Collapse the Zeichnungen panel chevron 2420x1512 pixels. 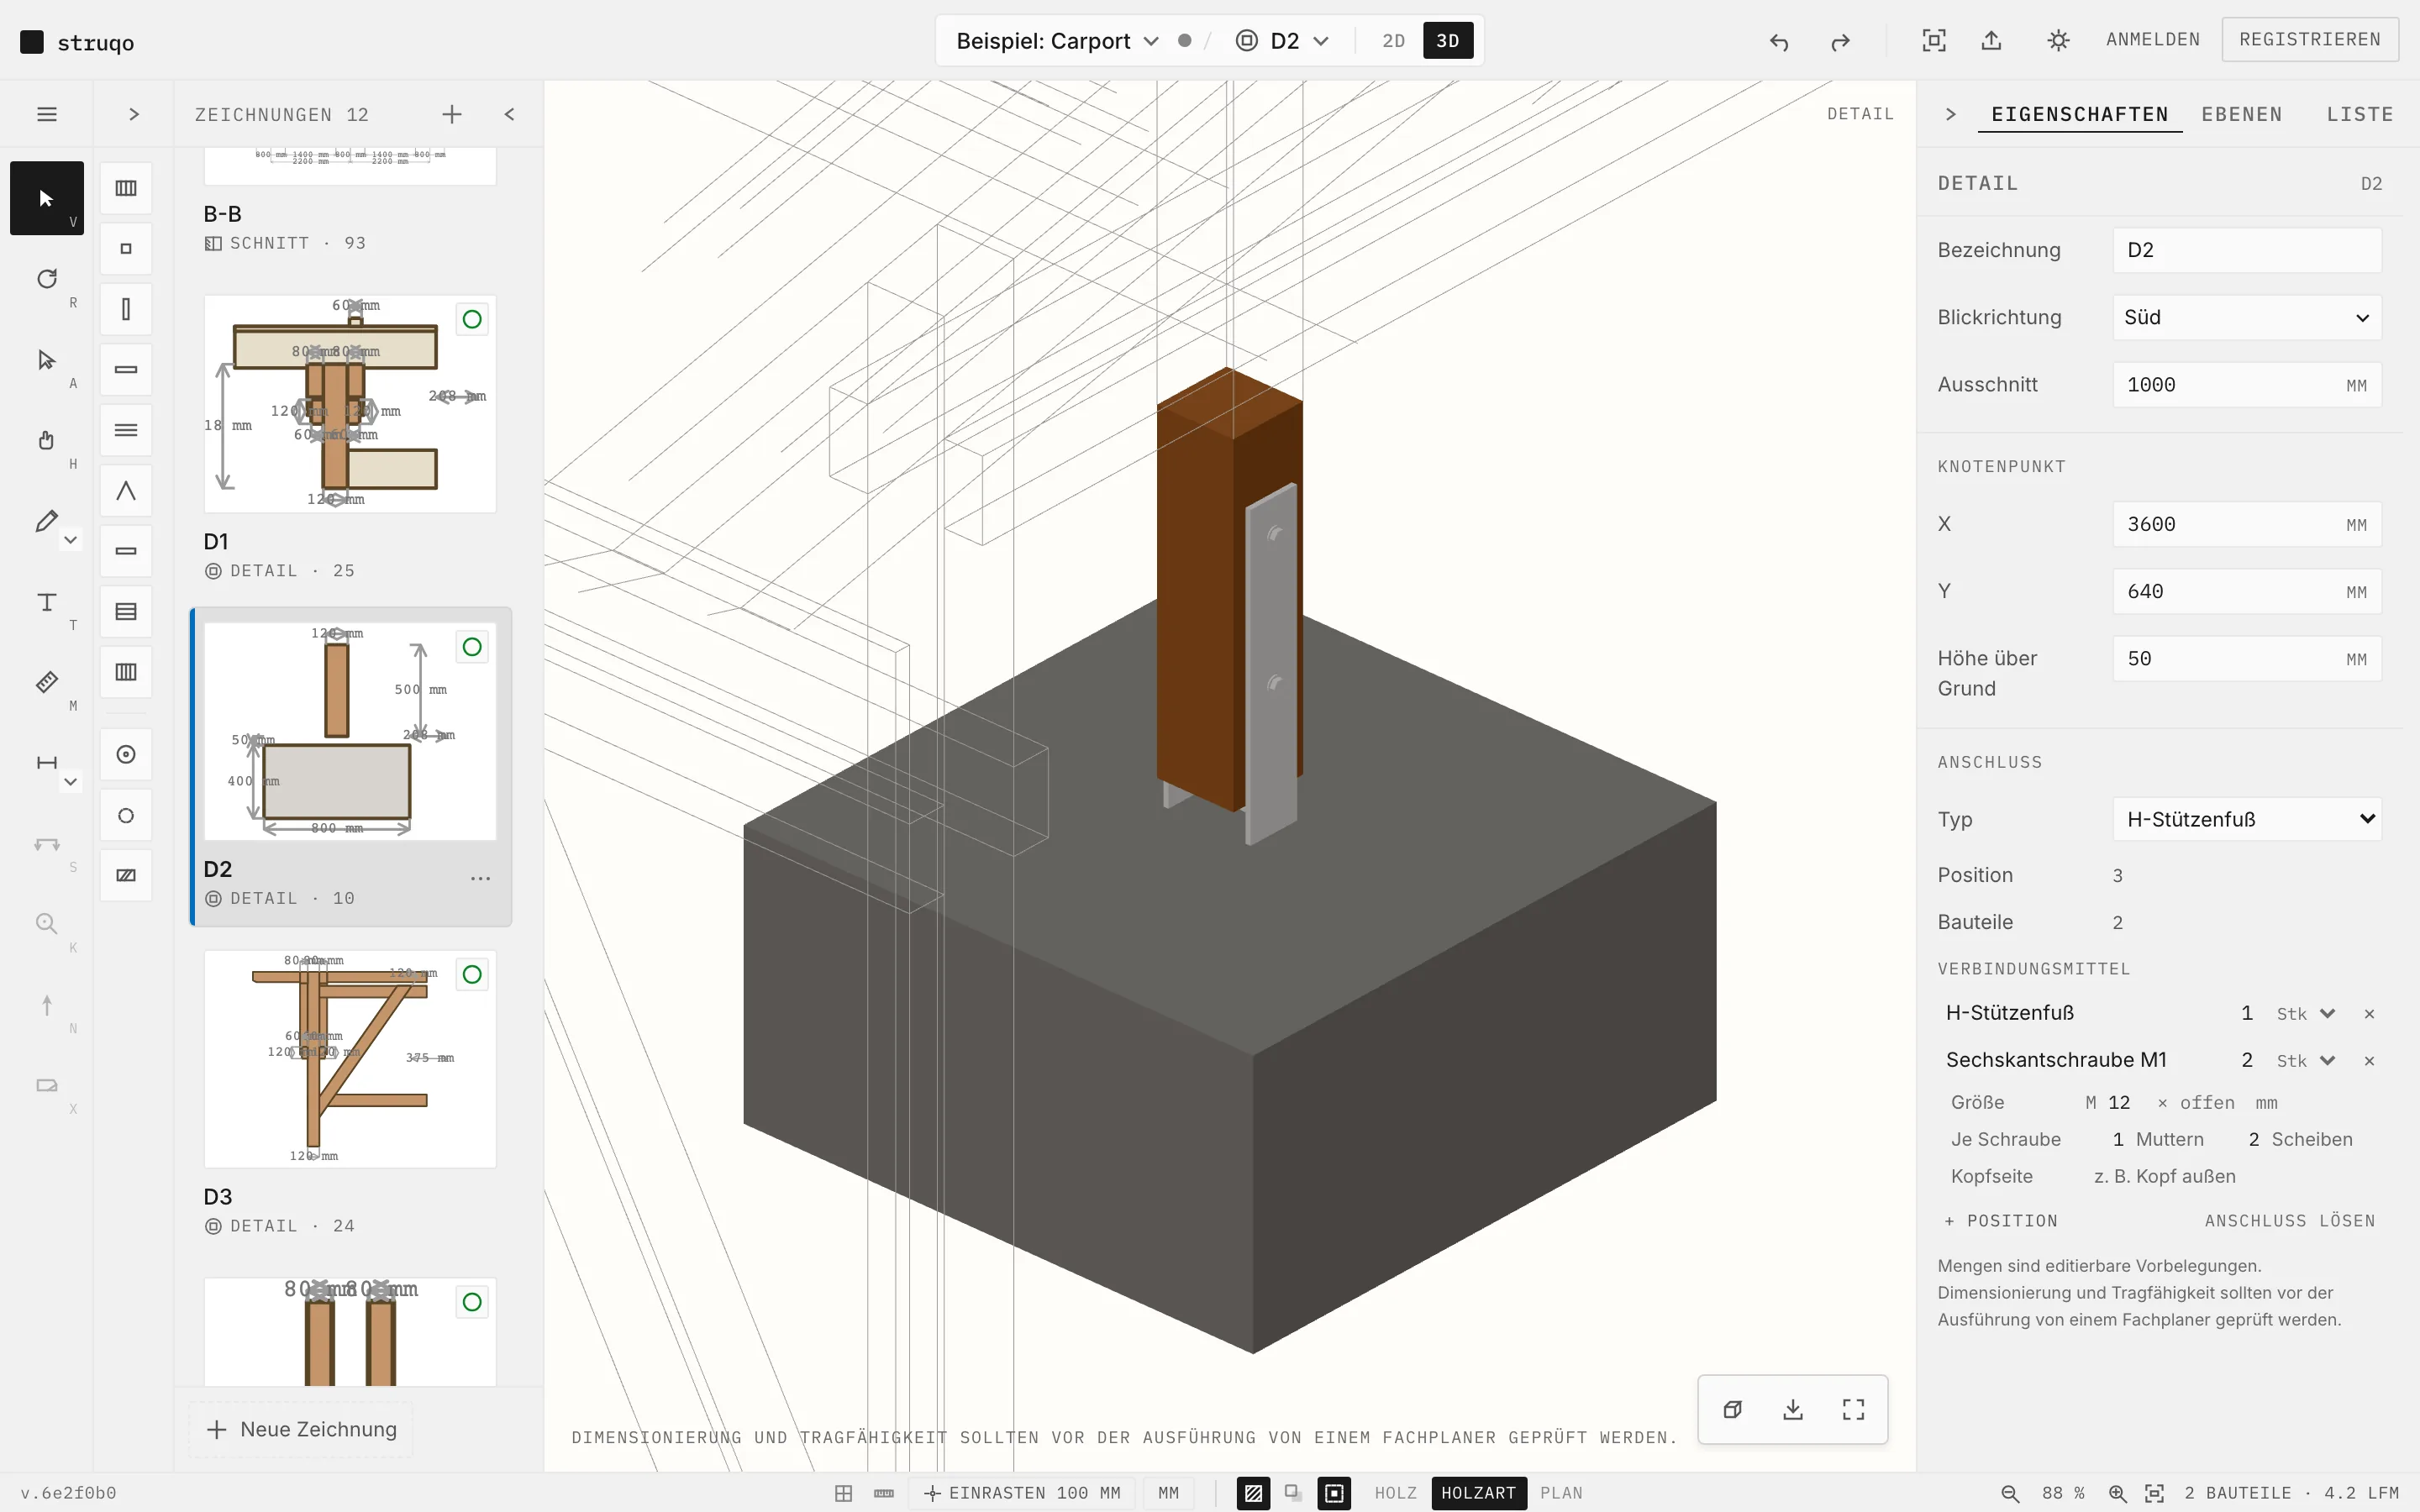(510, 114)
